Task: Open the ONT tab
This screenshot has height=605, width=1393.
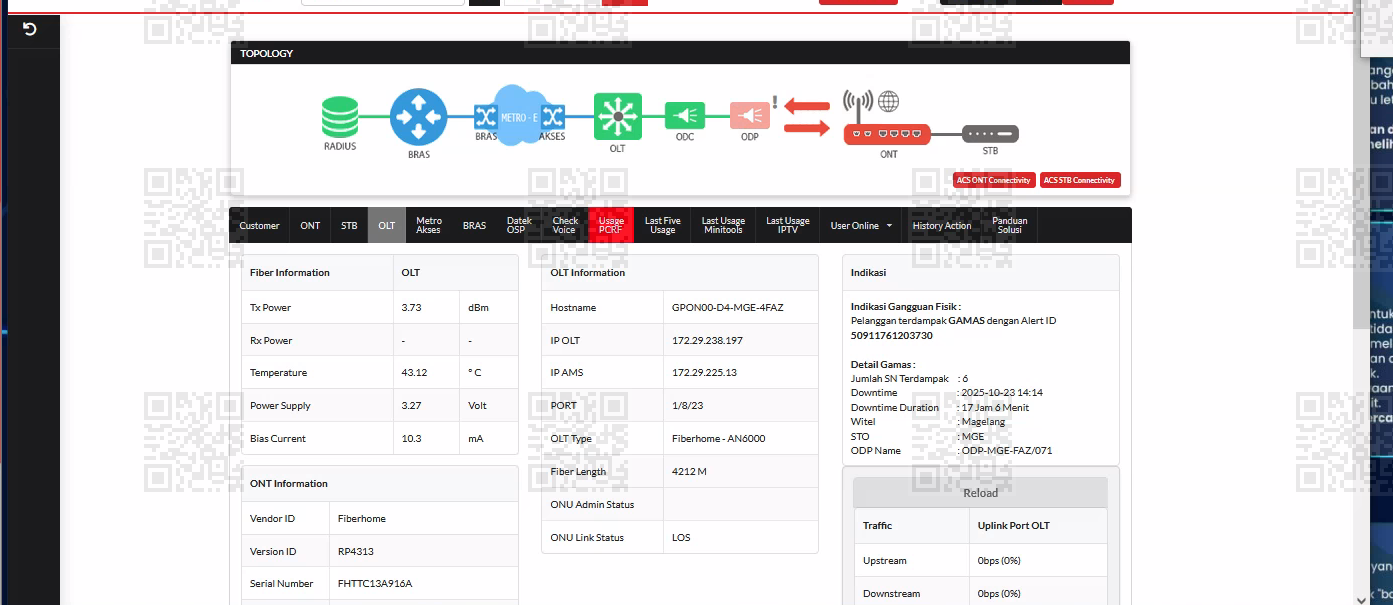Action: pyautogui.click(x=310, y=225)
